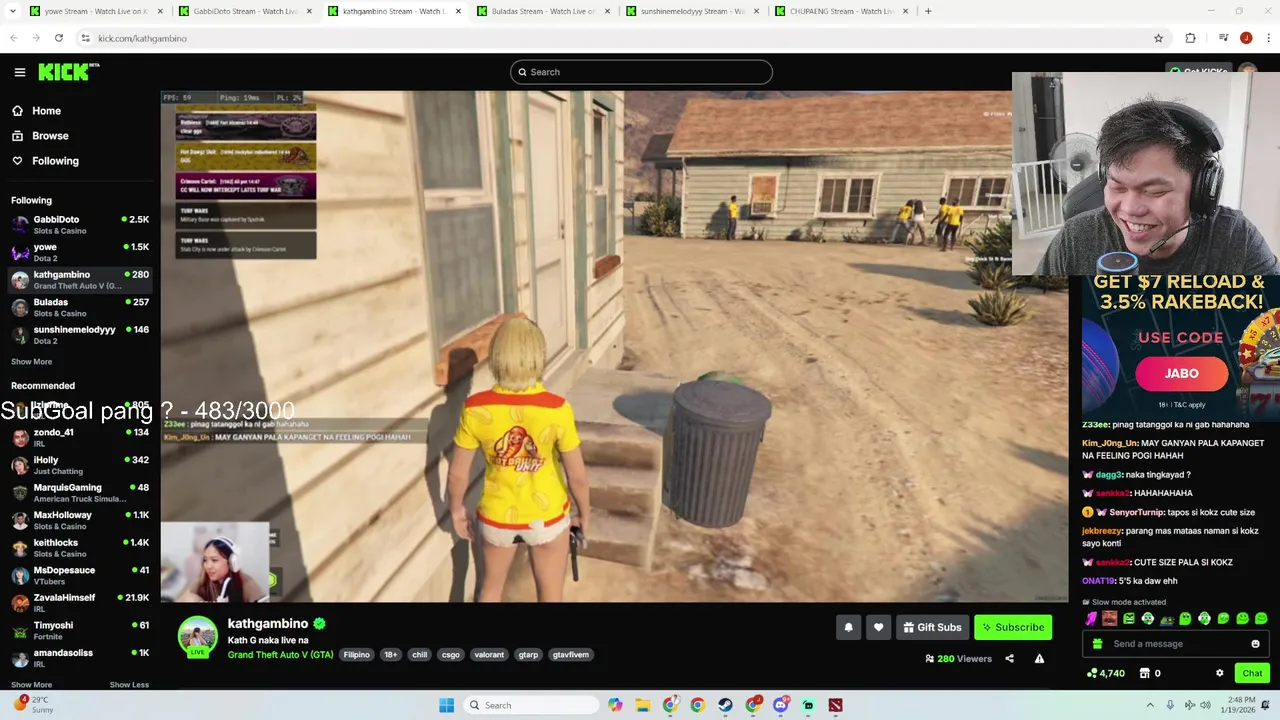Open yowe channel in Following list
This screenshot has height=720, width=1280.
80,252
